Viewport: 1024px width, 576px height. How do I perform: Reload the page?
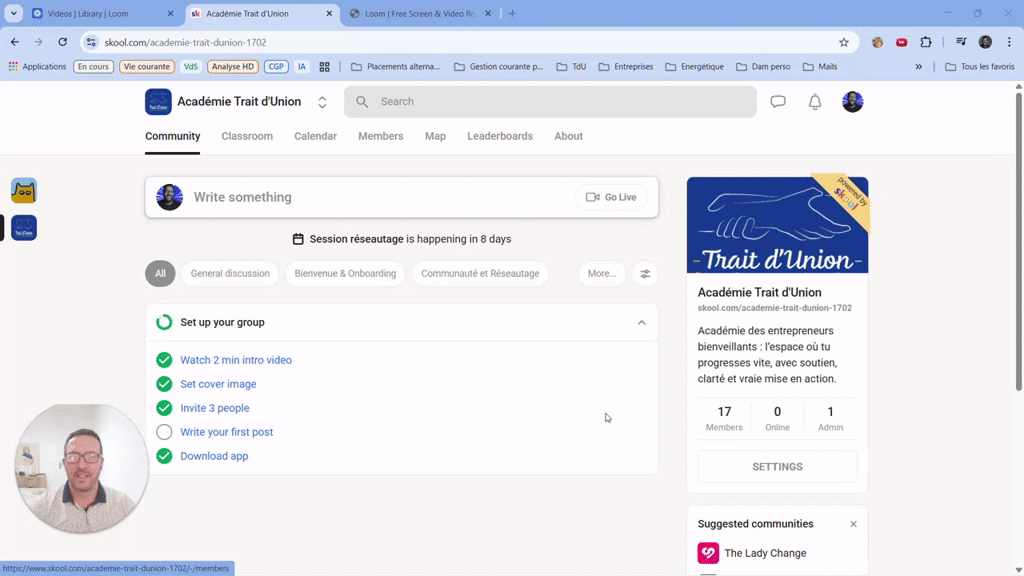tap(63, 42)
